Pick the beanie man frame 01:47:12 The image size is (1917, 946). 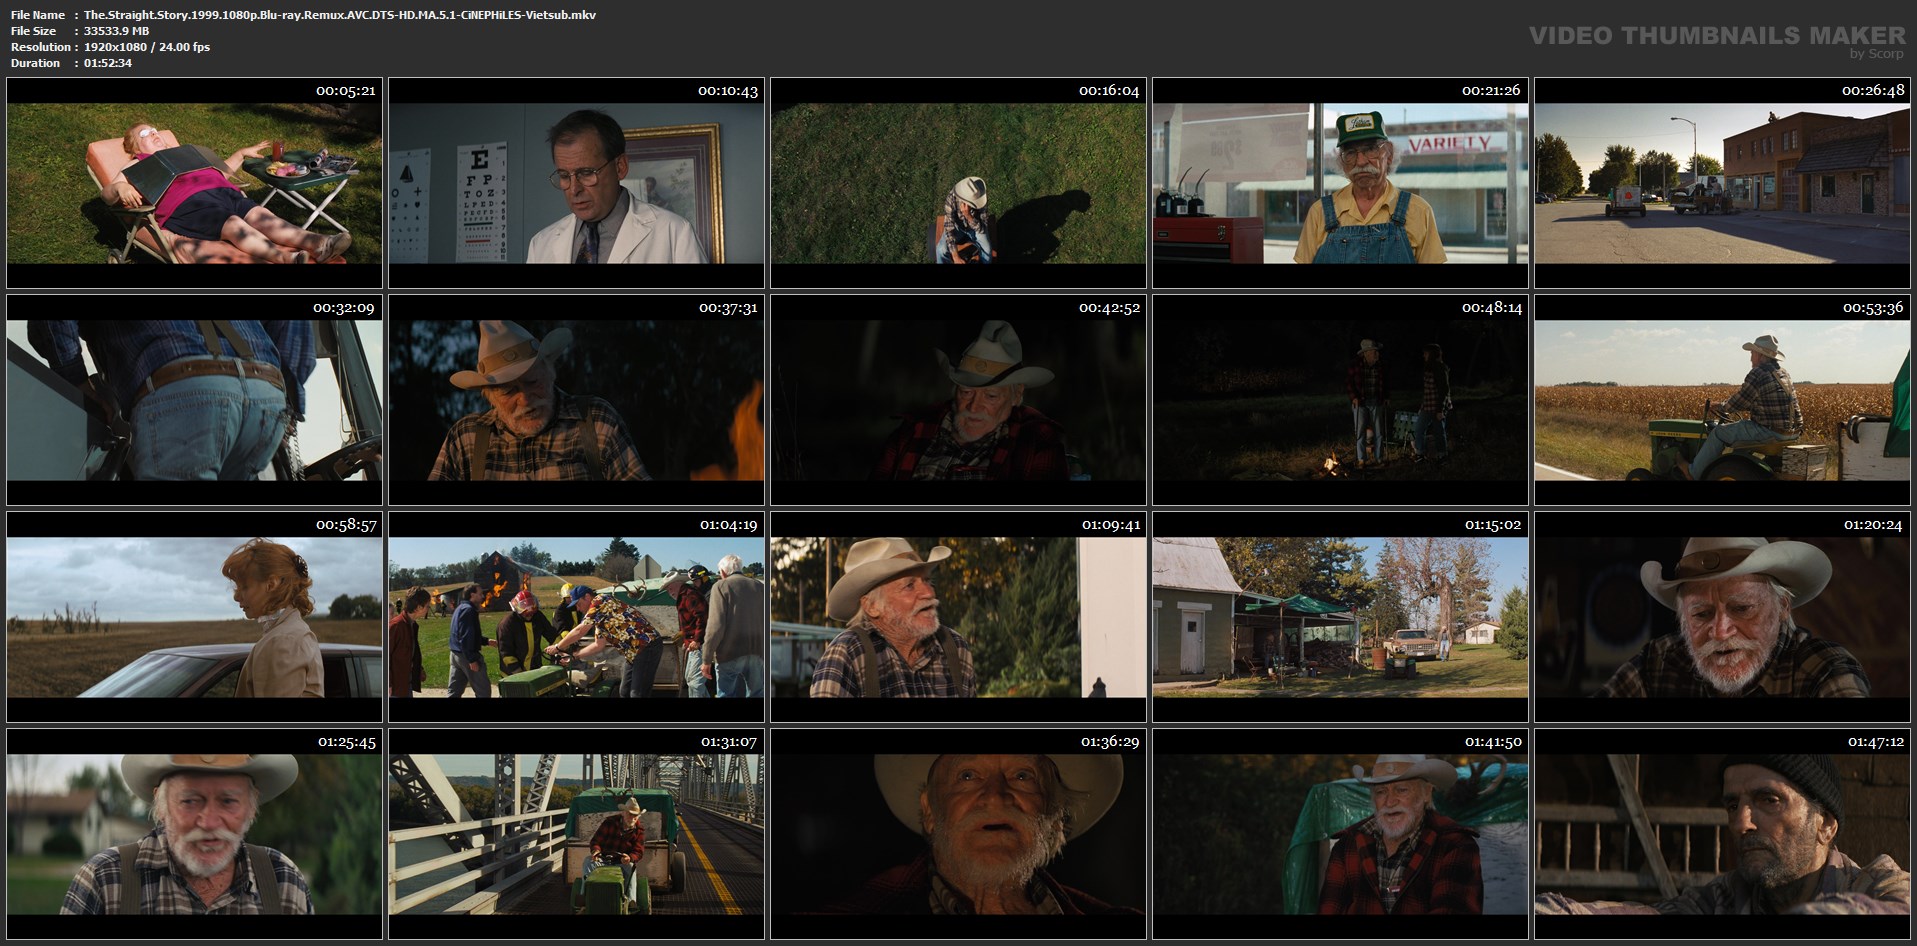[1722, 834]
